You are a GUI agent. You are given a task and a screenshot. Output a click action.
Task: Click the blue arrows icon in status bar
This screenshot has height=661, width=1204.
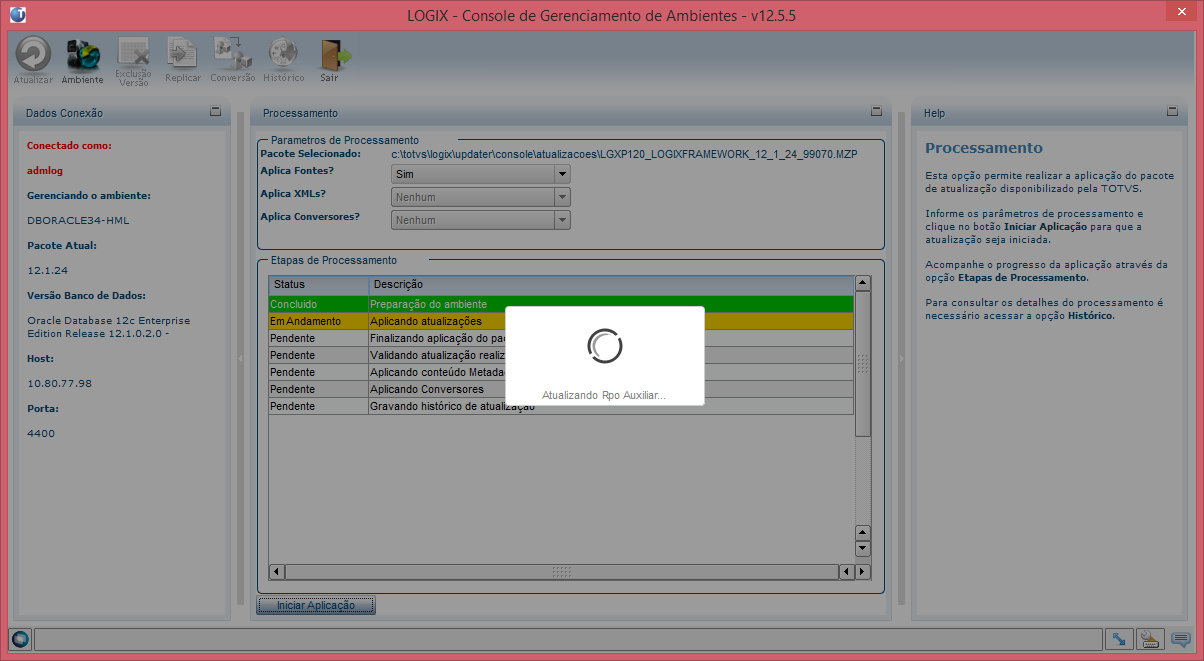click(x=1118, y=639)
